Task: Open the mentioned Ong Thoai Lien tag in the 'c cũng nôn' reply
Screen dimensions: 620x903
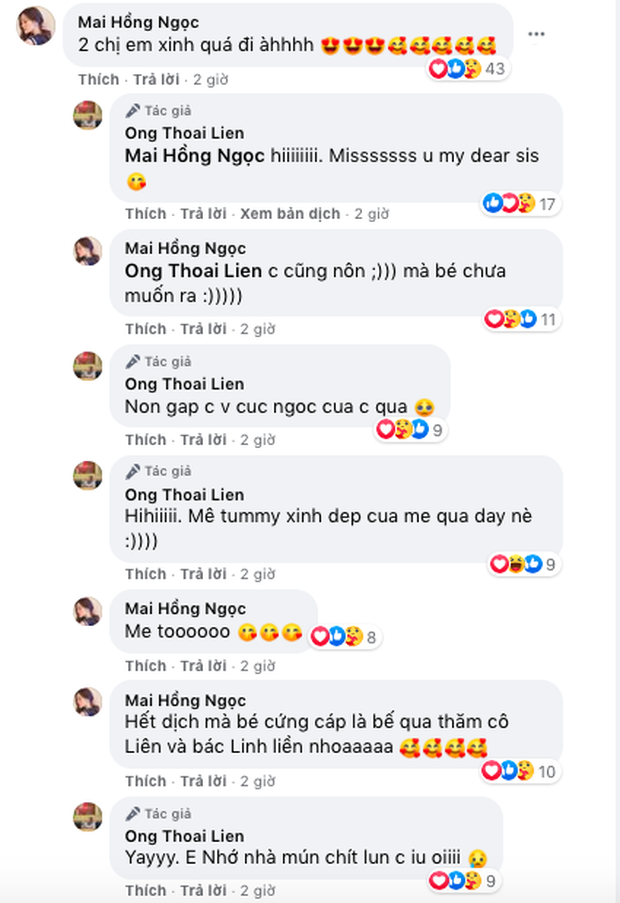Action: coord(193,271)
